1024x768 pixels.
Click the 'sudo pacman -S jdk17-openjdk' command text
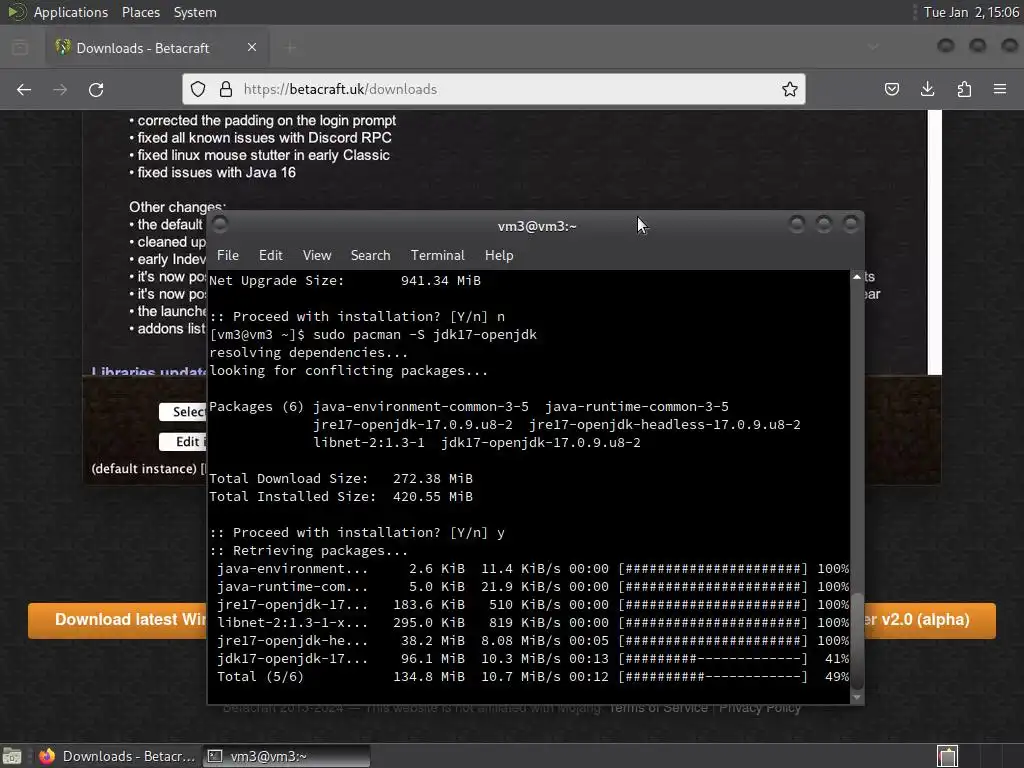coord(425,334)
